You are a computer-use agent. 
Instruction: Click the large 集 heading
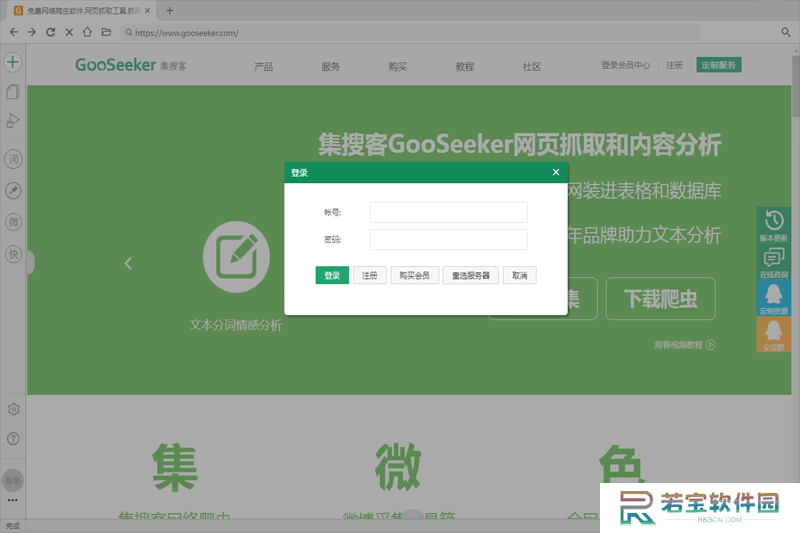pos(174,467)
